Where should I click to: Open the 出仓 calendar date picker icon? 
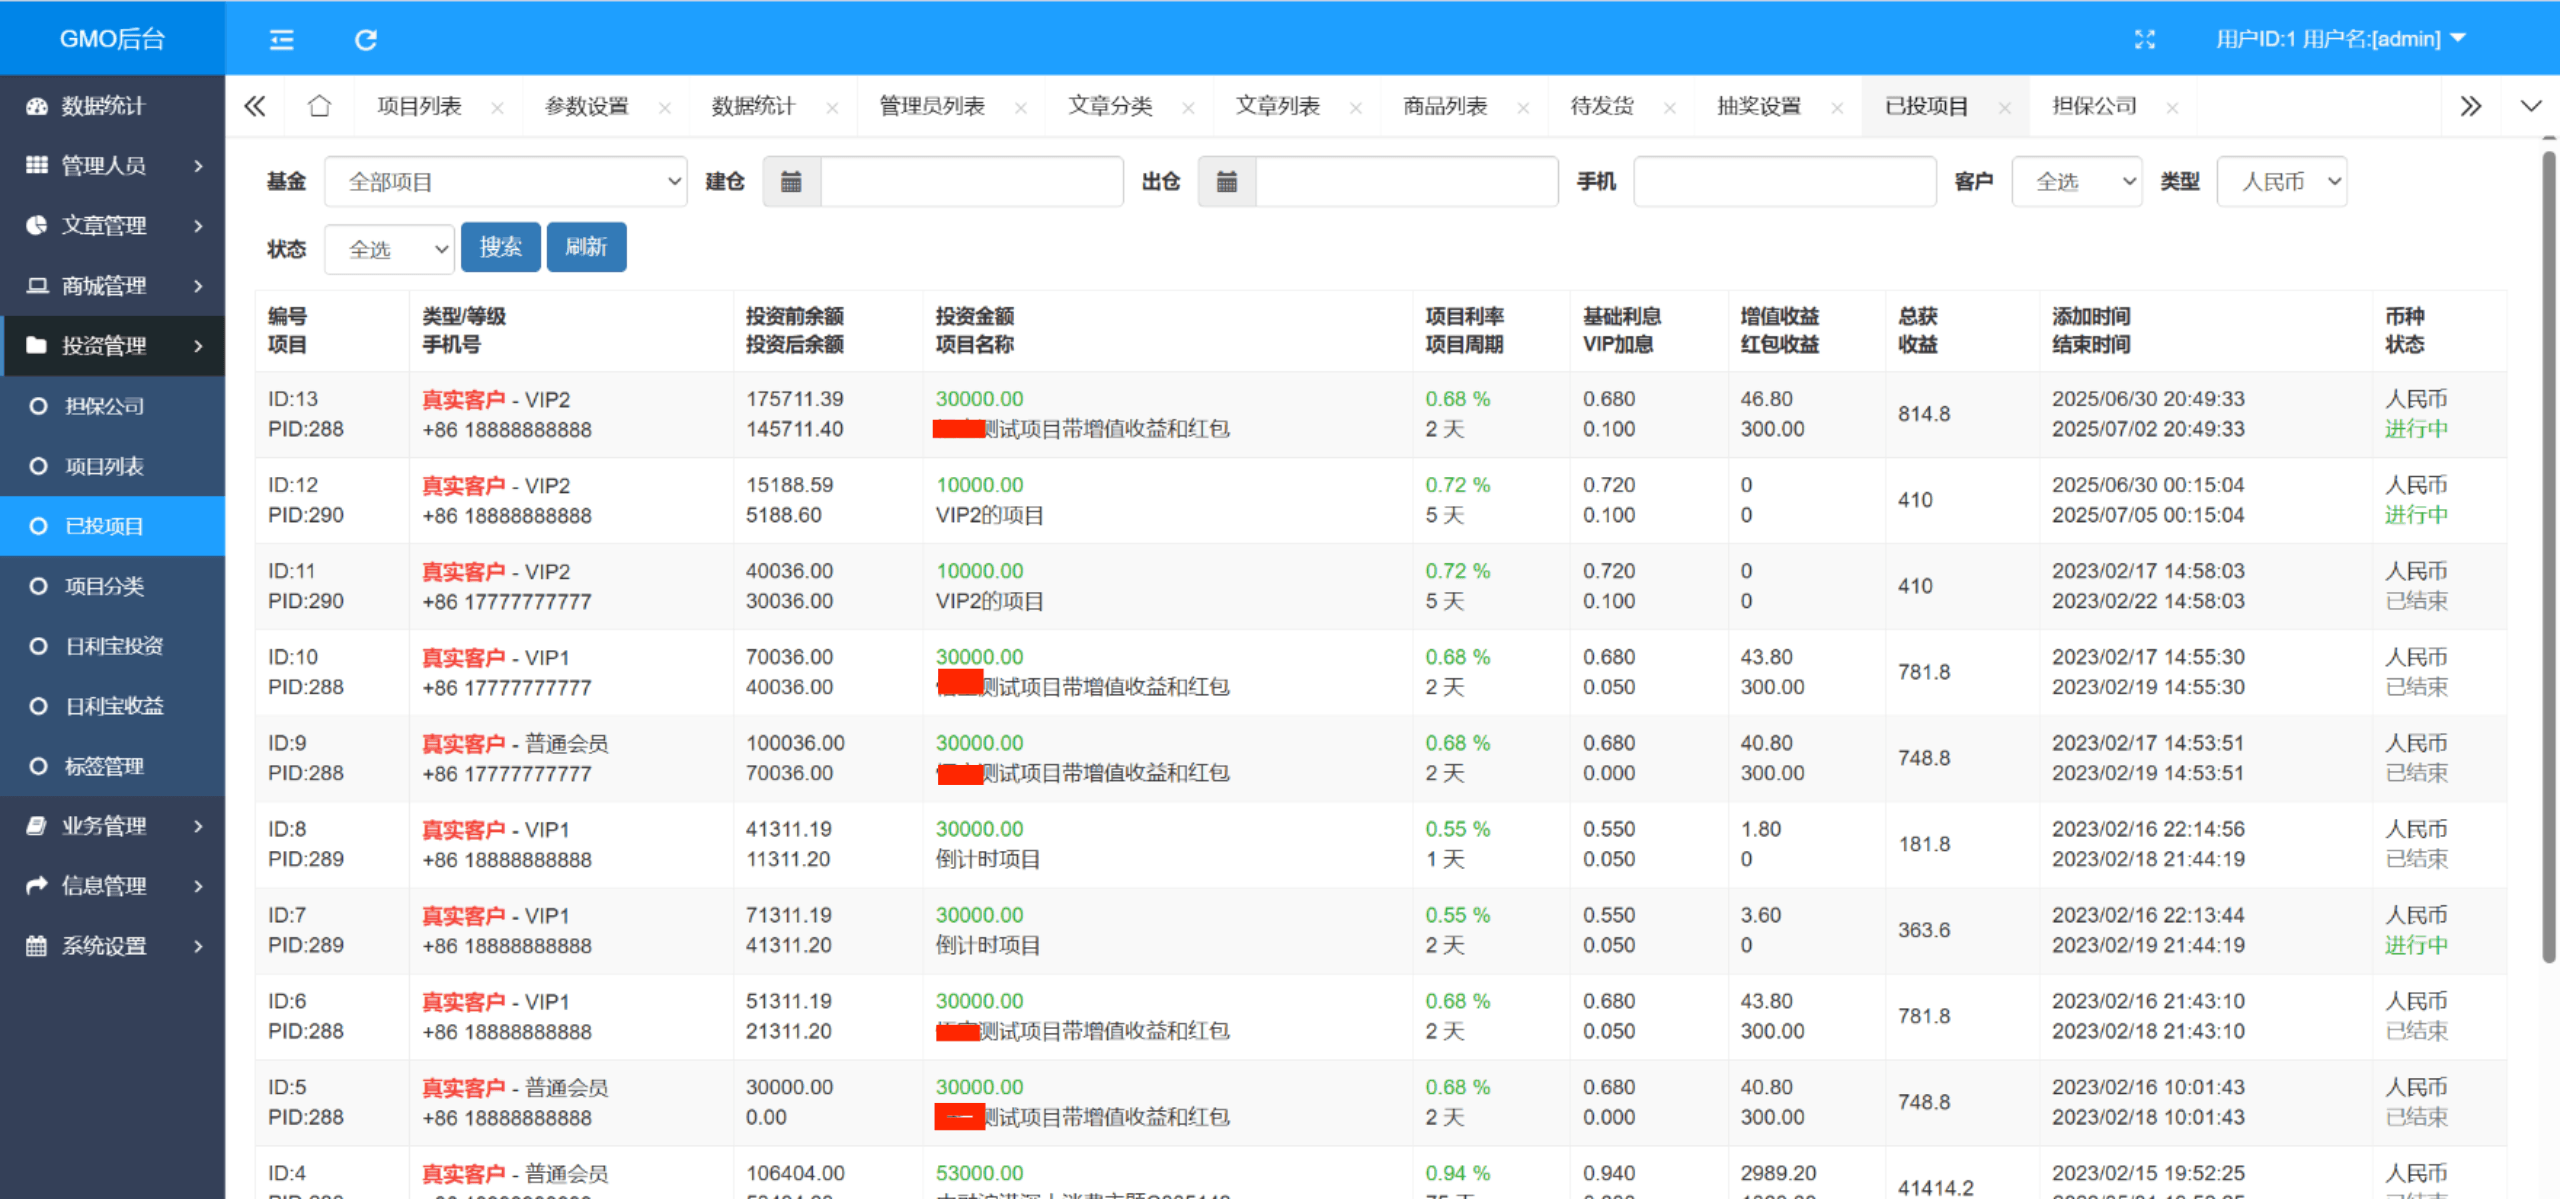pos(1227,182)
